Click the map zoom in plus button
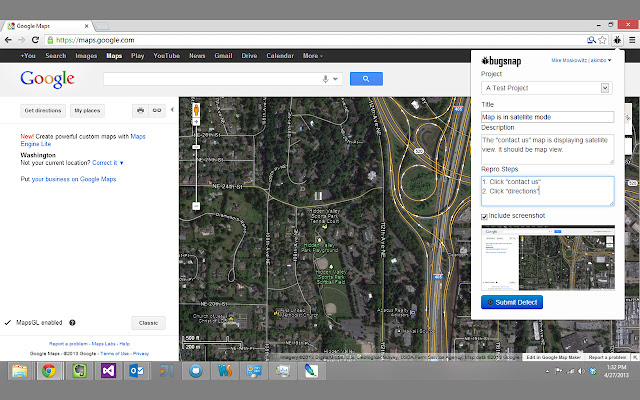The image size is (640, 400). click(196, 122)
